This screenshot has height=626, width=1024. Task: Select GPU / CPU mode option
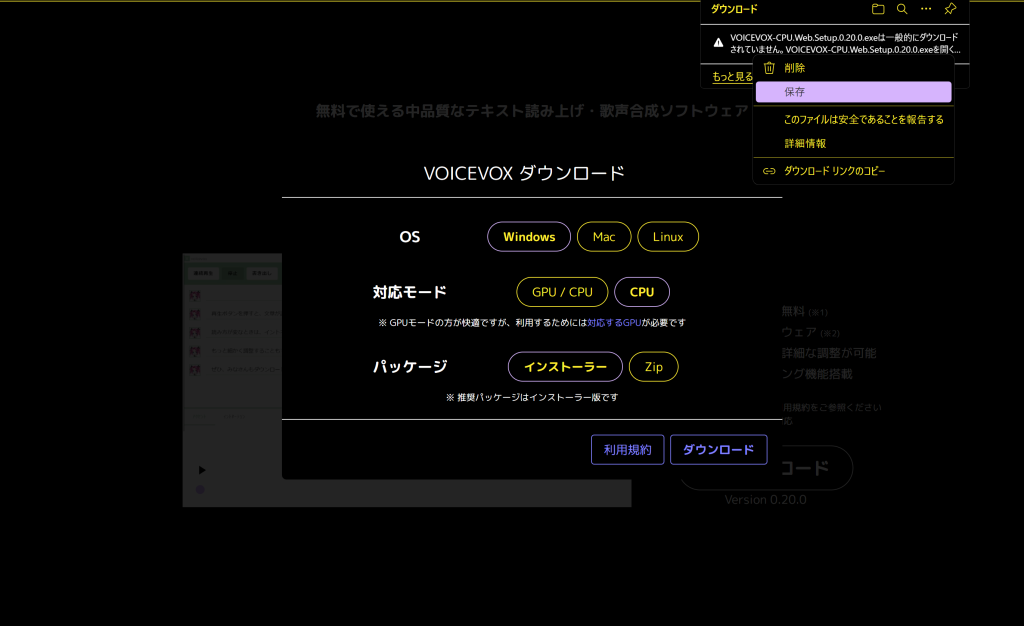[x=562, y=292]
